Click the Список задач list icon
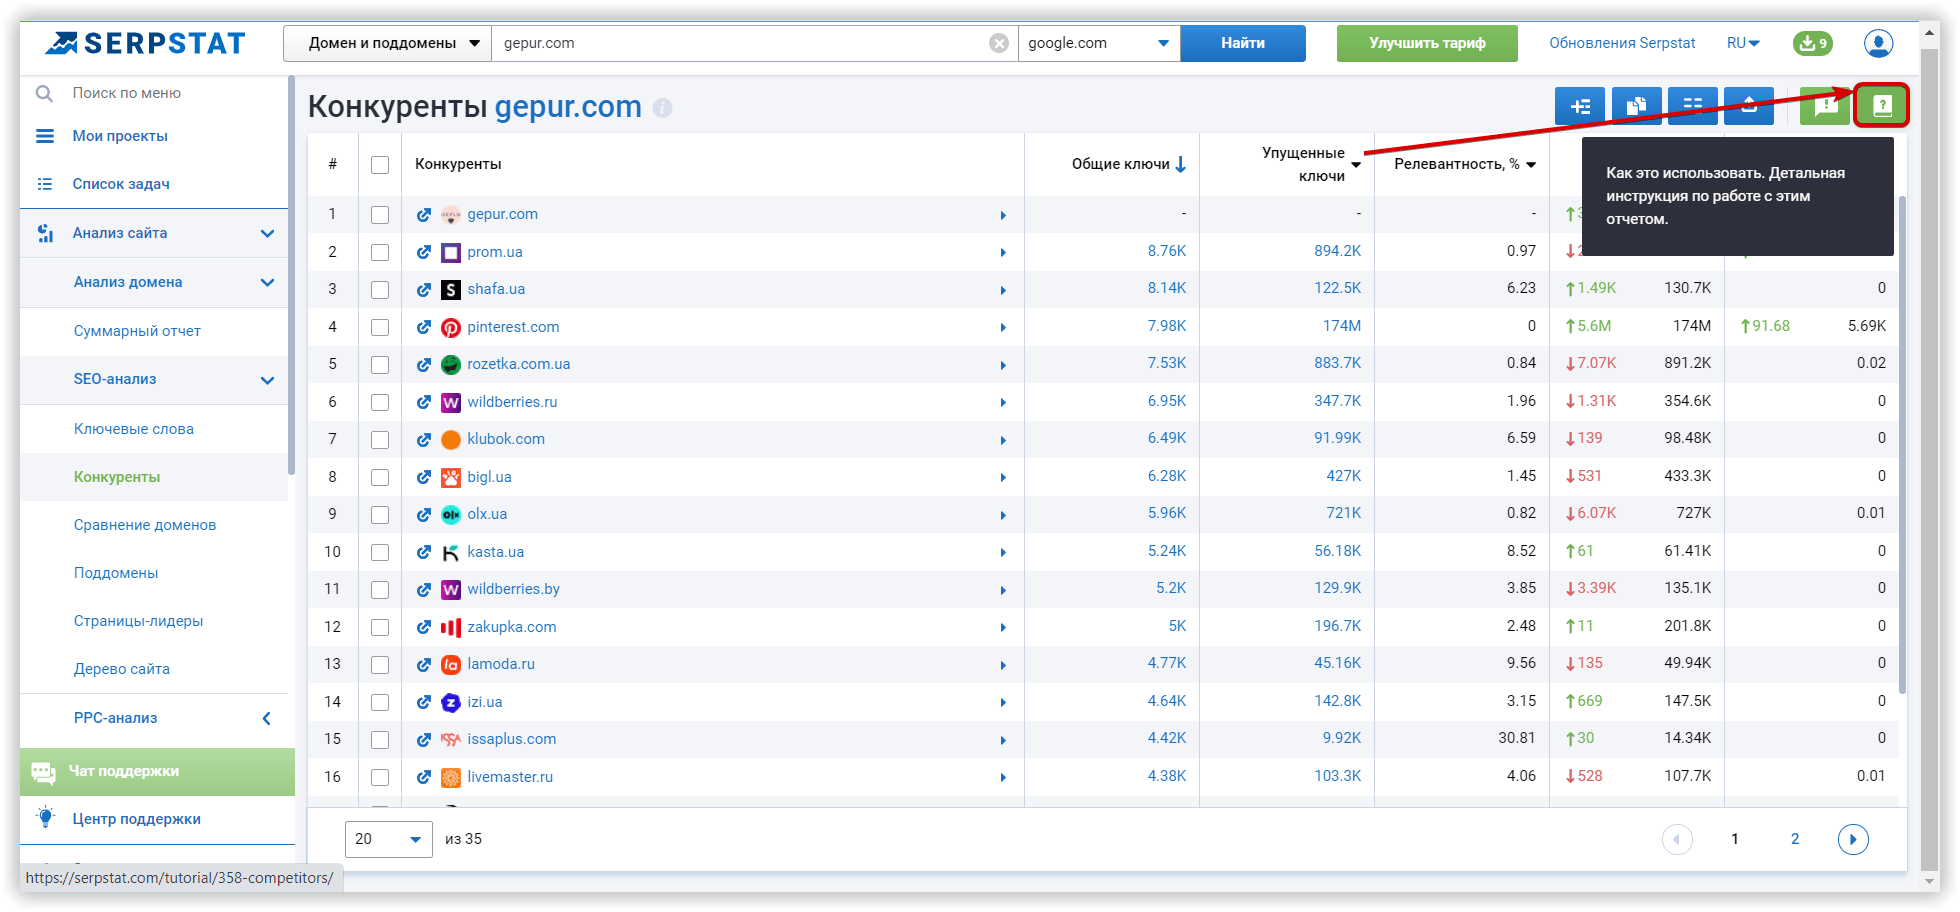Viewport: 1960px width, 912px height. [45, 184]
